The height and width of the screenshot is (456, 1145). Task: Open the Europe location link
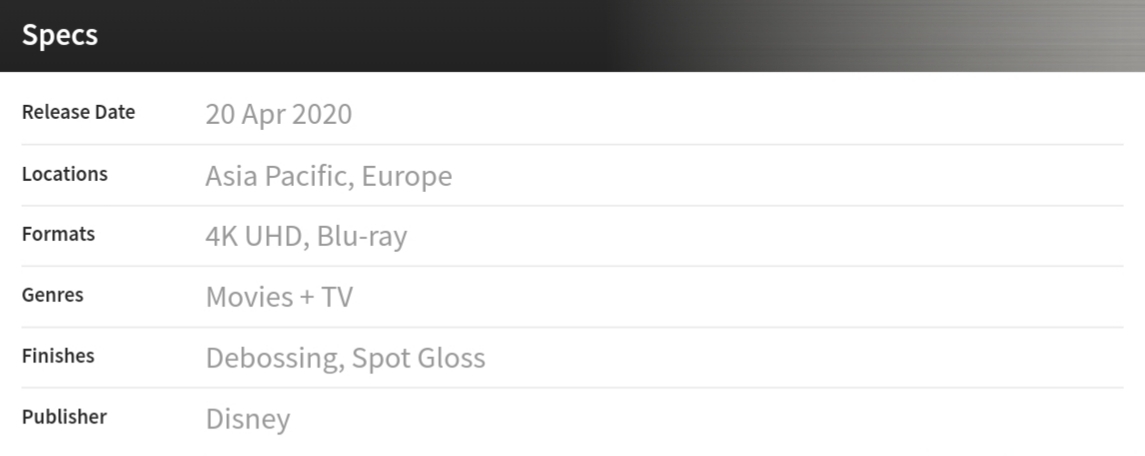click(x=407, y=176)
